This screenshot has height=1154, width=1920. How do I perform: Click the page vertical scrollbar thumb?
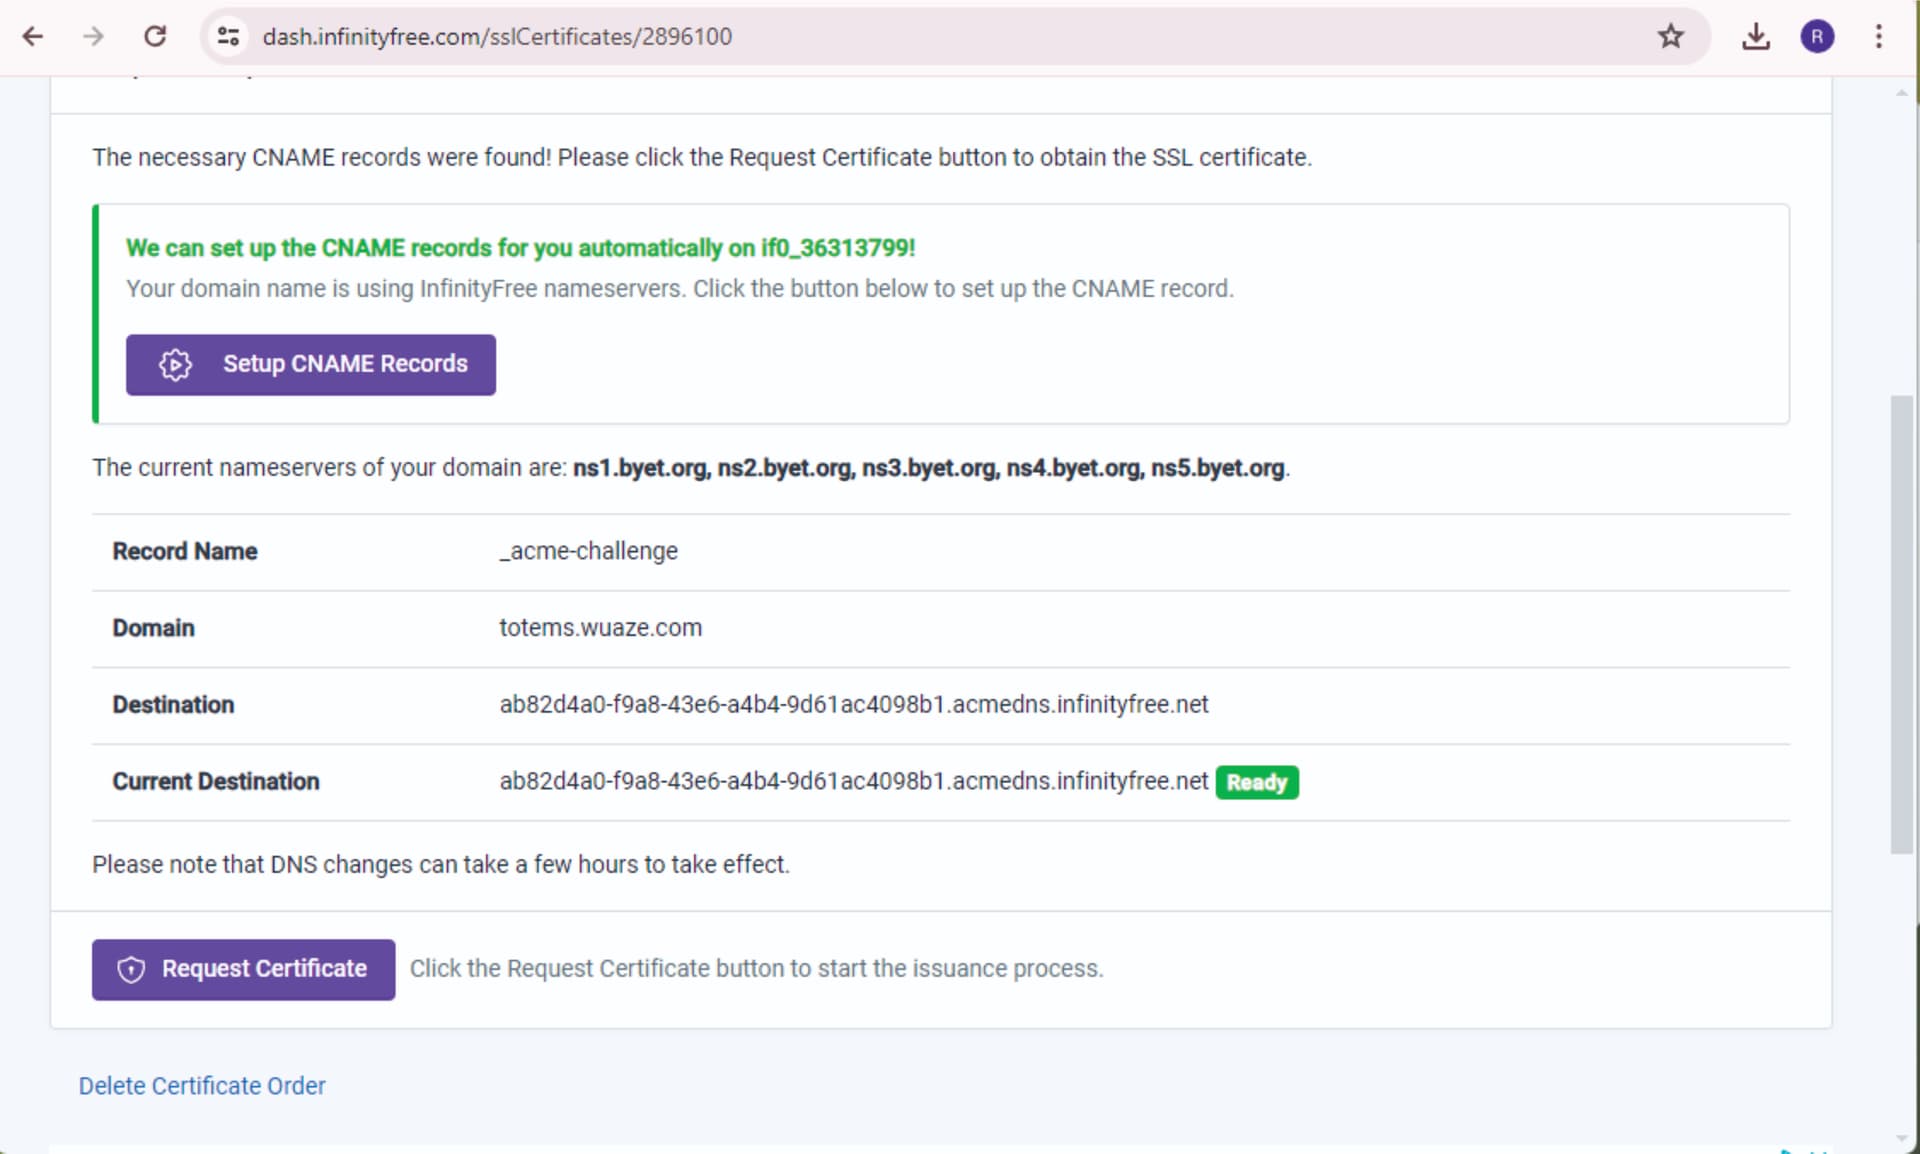(x=1901, y=625)
